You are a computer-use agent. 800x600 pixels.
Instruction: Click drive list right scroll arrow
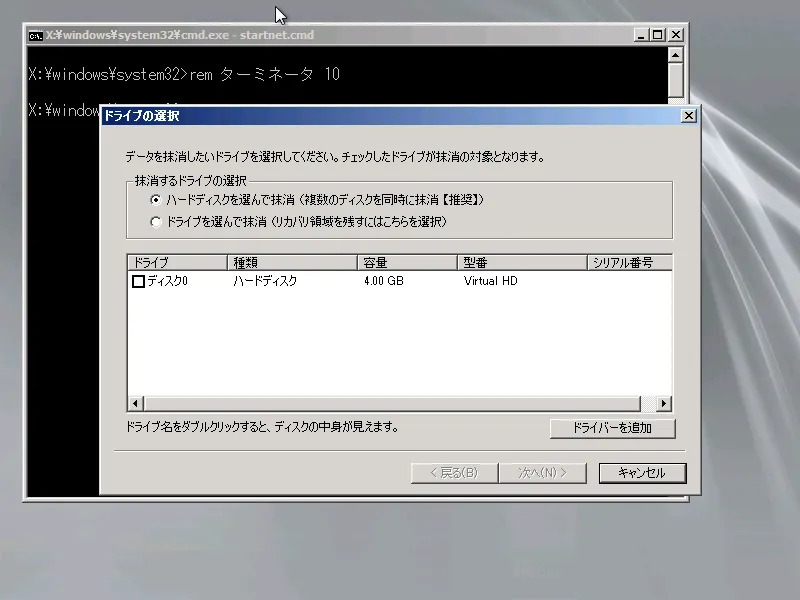[x=664, y=404]
